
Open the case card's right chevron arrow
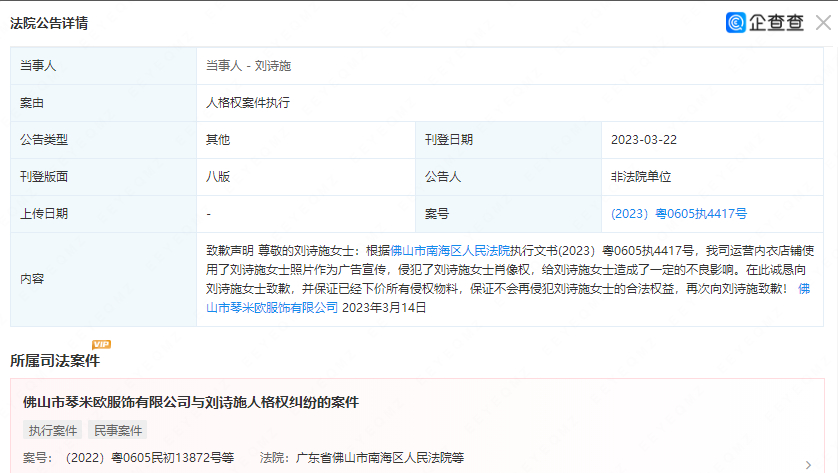[808, 465]
